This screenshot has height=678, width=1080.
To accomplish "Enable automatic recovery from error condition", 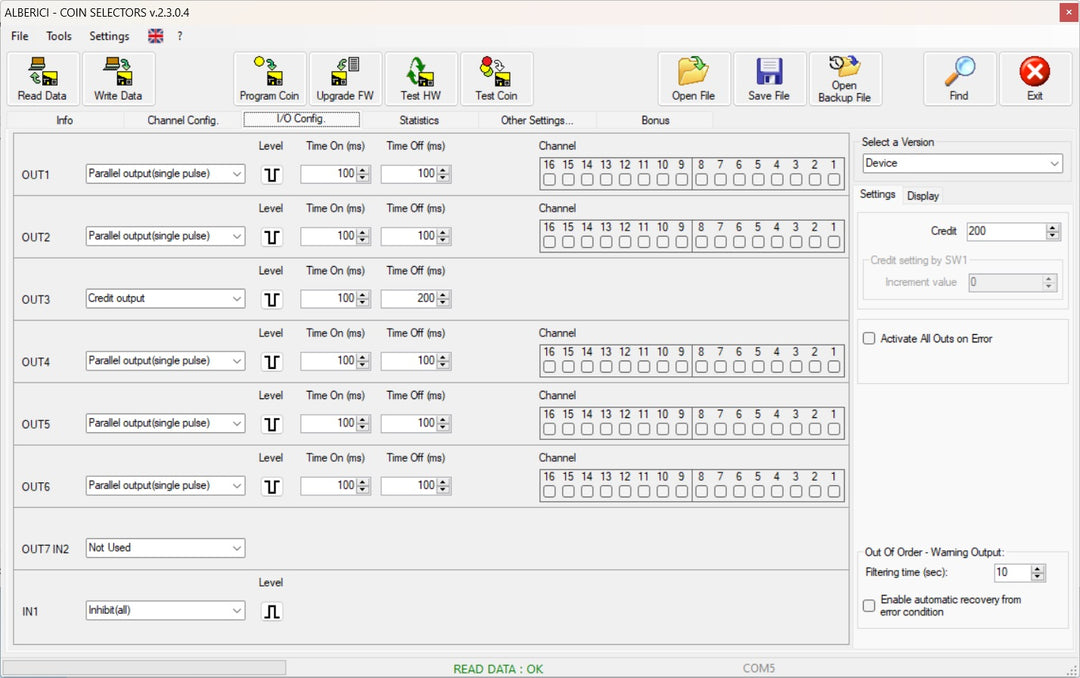I will (869, 605).
